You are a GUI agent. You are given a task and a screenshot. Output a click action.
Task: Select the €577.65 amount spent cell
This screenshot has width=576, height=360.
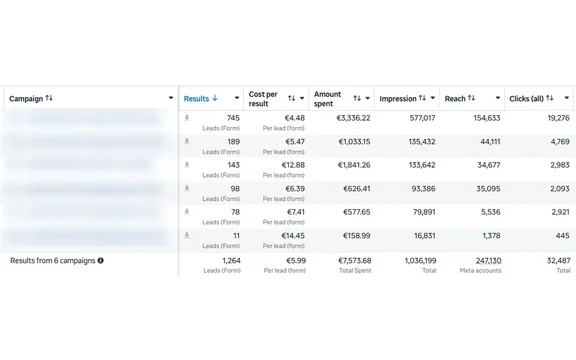point(356,212)
